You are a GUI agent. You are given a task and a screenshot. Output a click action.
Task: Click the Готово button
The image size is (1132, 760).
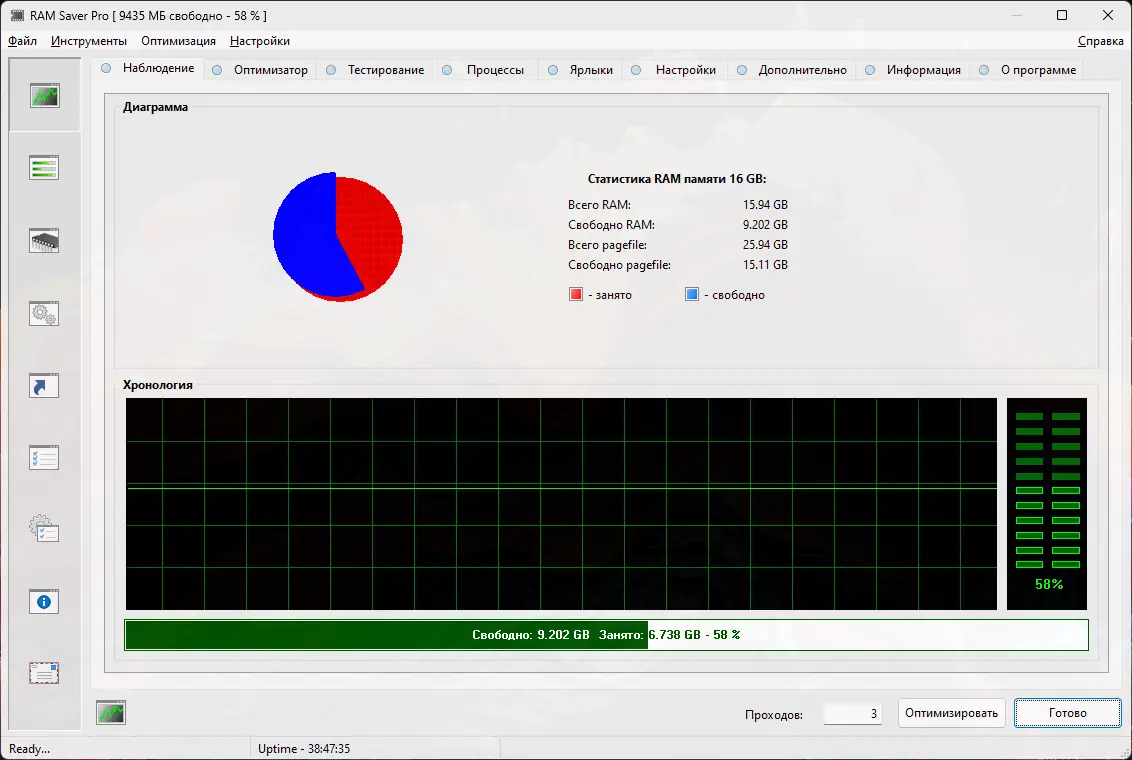coord(1068,713)
